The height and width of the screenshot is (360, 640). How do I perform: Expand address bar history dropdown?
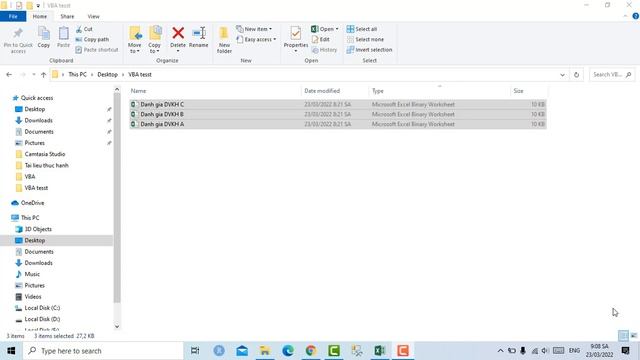(562, 75)
